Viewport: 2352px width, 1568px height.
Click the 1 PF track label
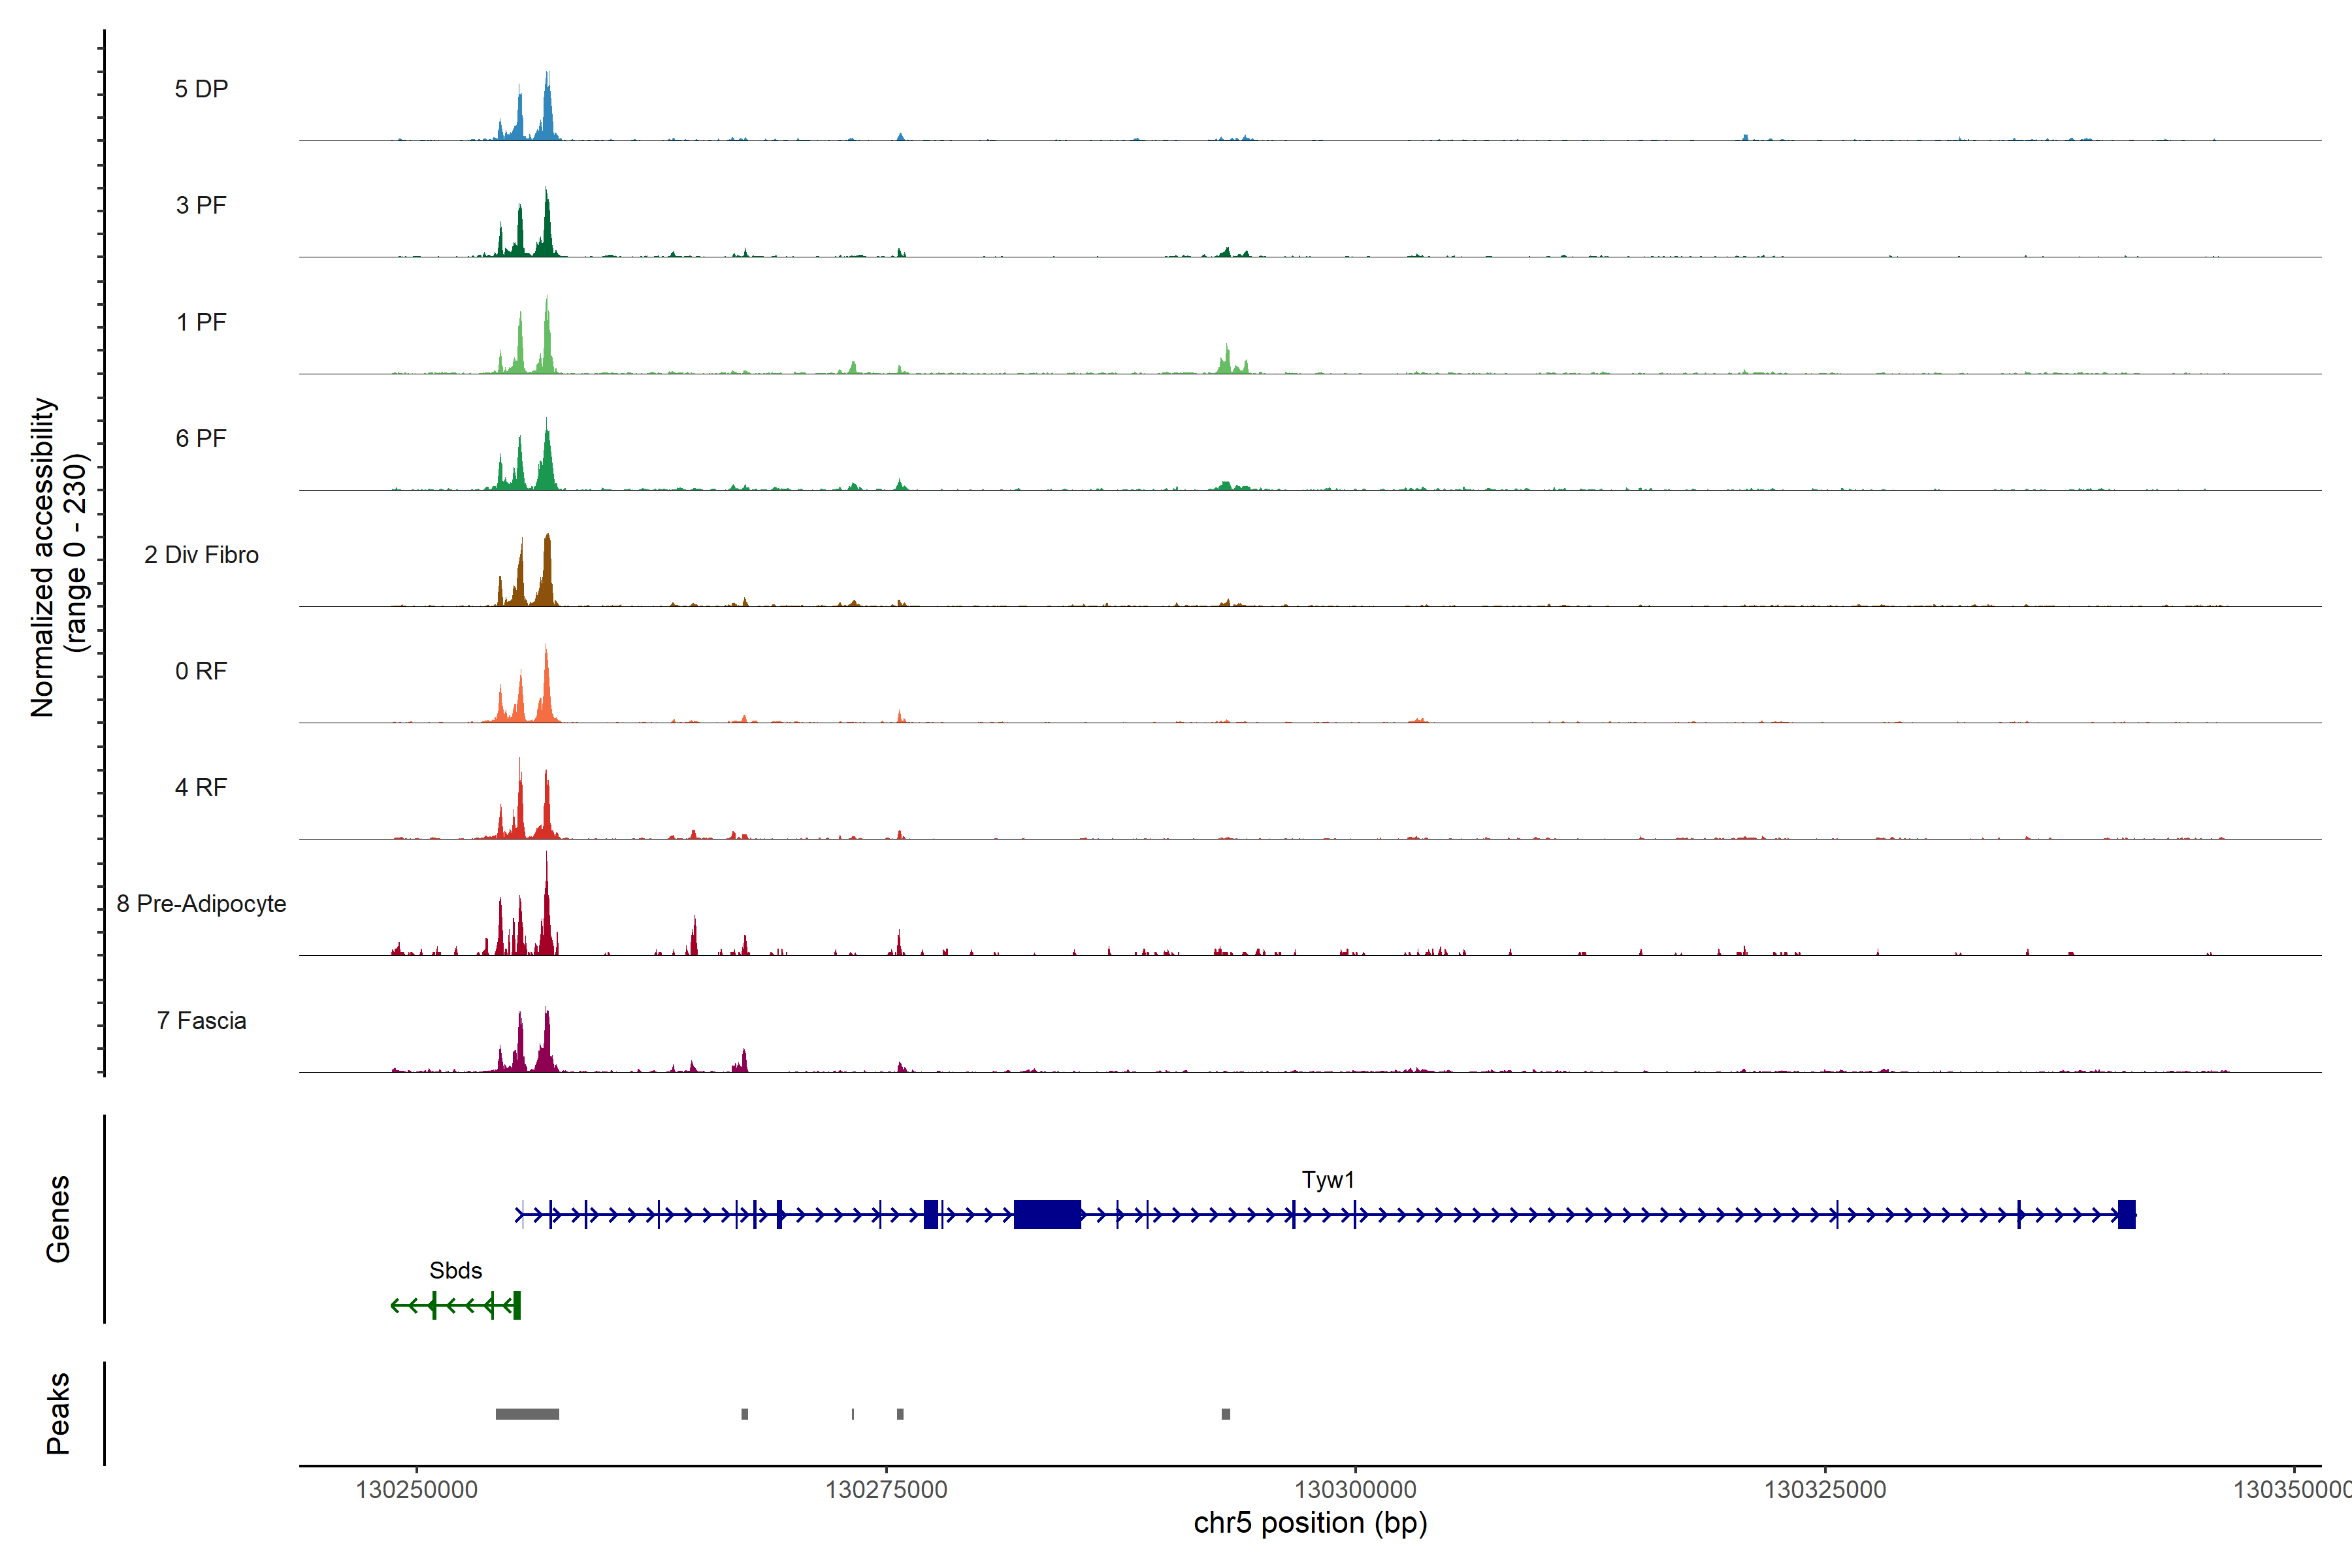point(201,322)
